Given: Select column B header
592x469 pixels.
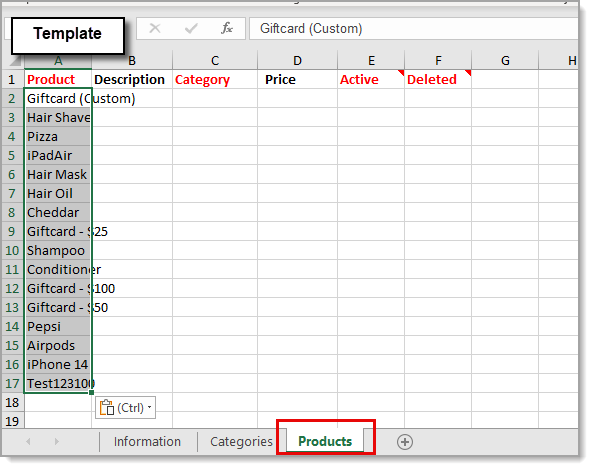Looking at the screenshot, I should [x=132, y=60].
